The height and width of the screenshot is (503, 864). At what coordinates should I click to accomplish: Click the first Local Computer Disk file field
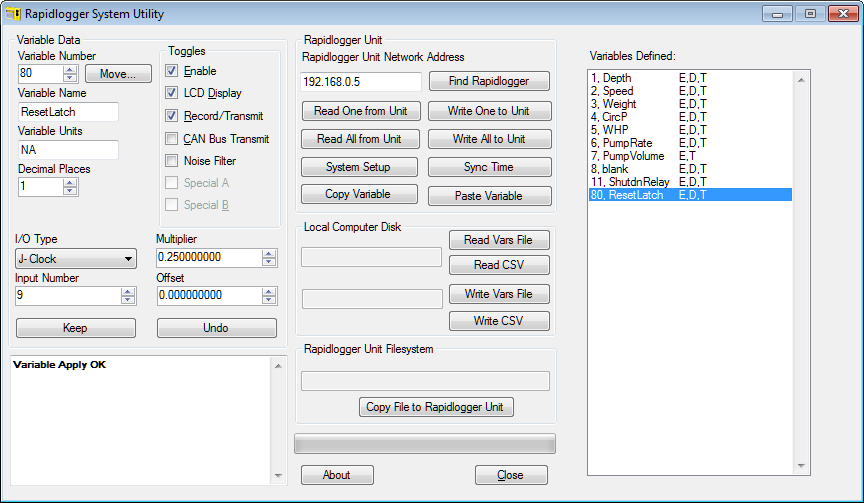pyautogui.click(x=371, y=257)
